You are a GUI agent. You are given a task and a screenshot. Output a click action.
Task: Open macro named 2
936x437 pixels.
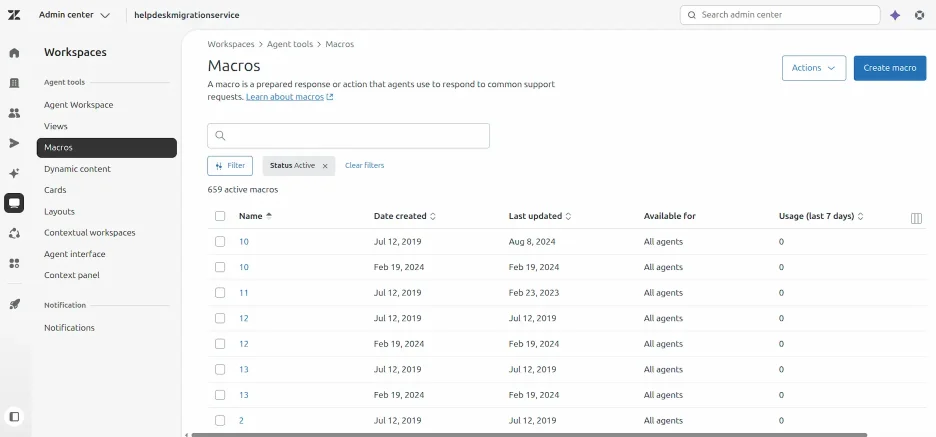click(x=241, y=420)
